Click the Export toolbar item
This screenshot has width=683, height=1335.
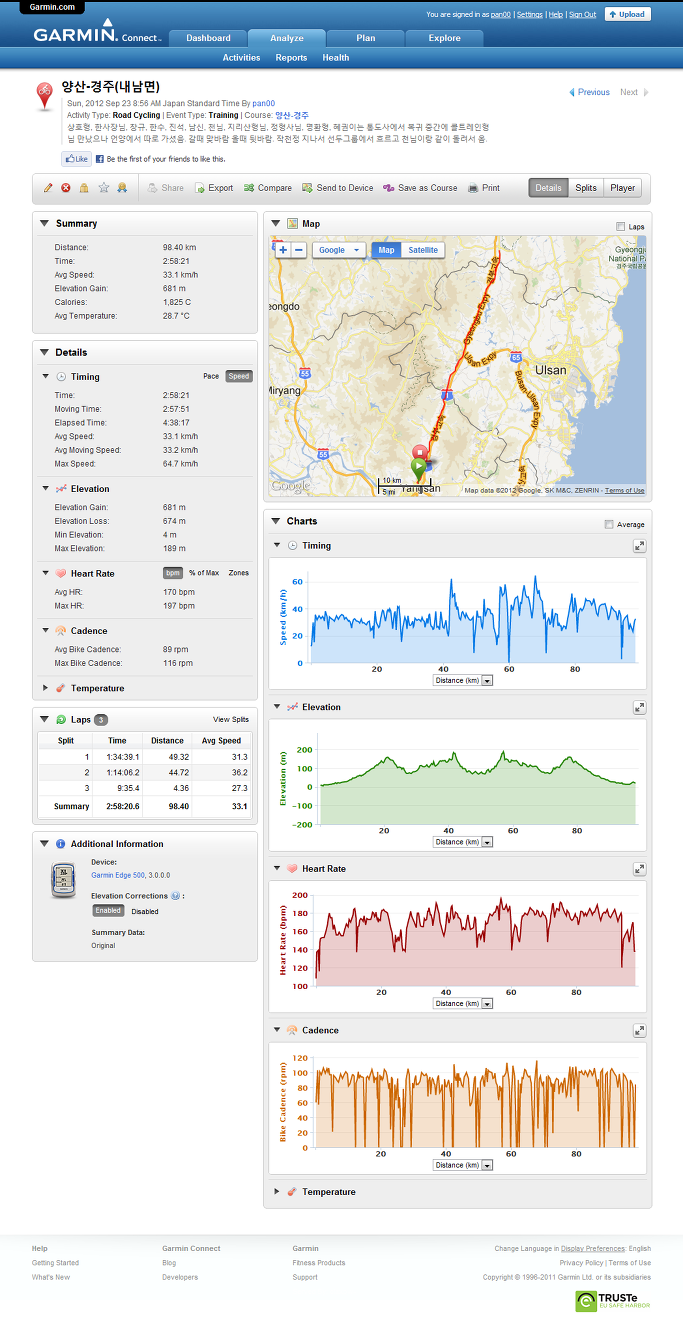[214, 188]
